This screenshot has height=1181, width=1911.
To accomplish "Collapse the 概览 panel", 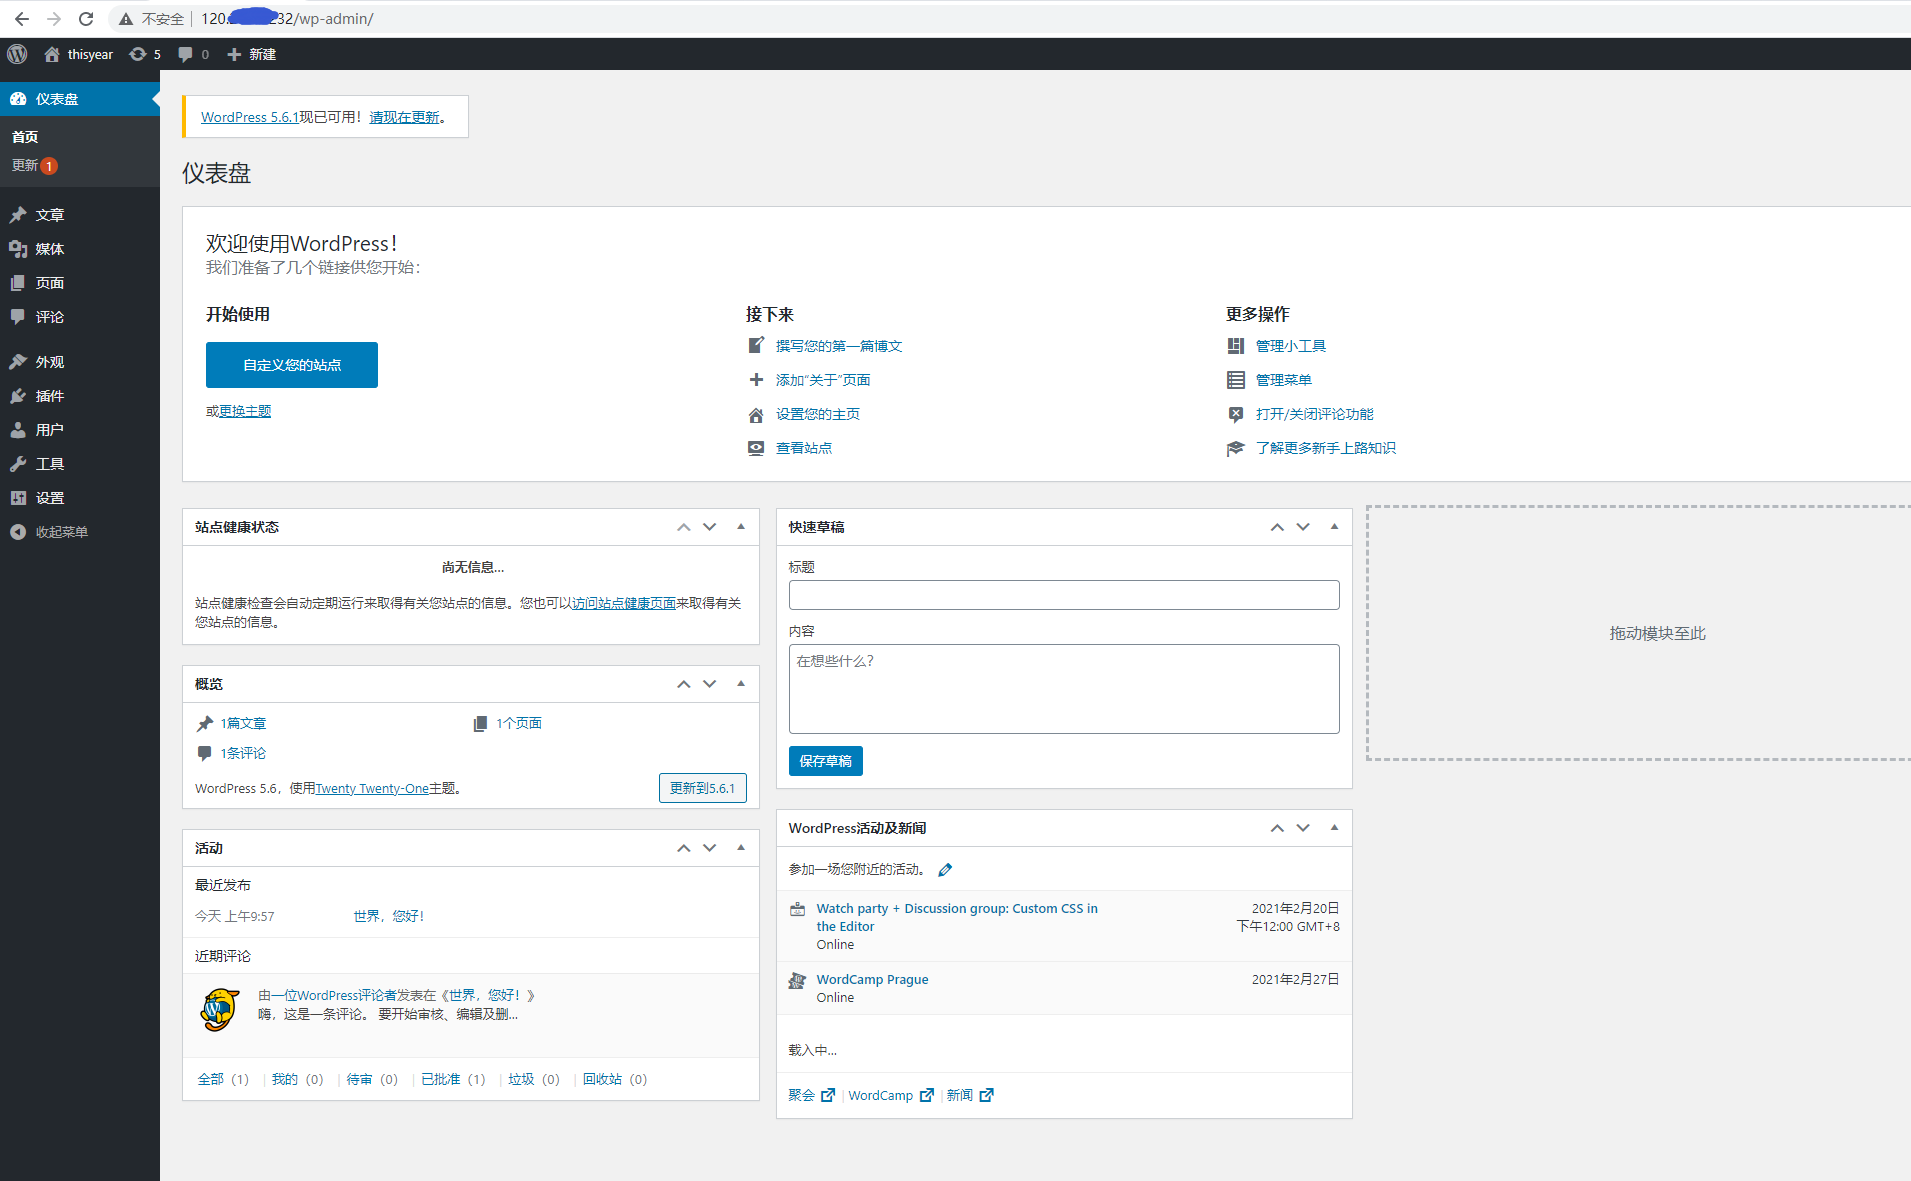I will point(741,684).
